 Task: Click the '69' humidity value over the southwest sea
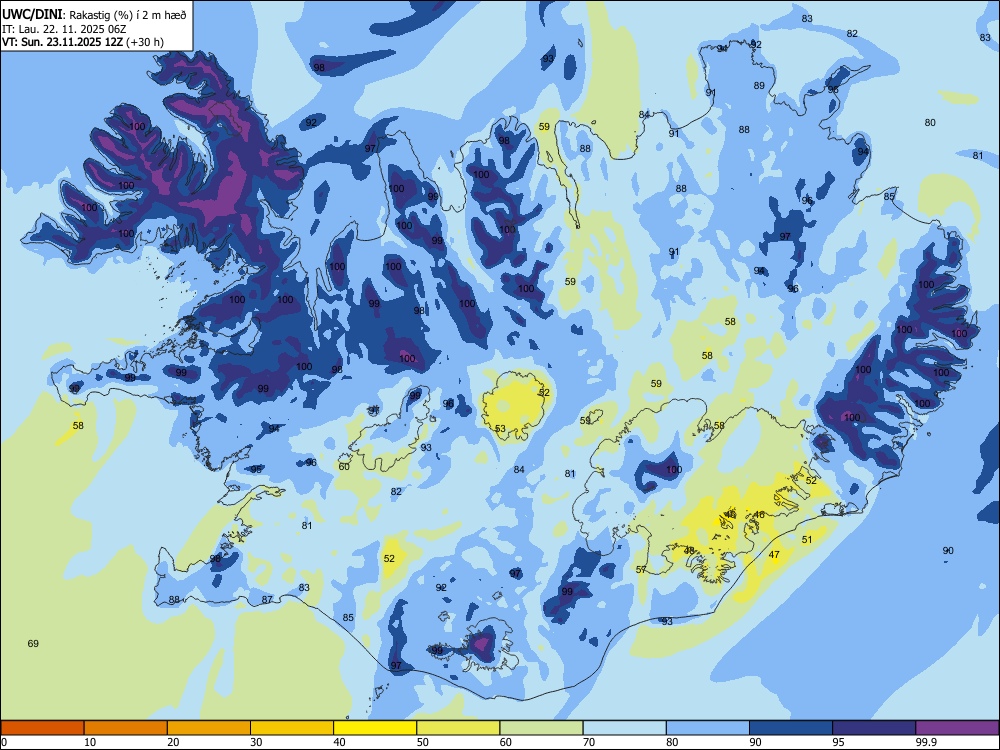[x=33, y=643]
